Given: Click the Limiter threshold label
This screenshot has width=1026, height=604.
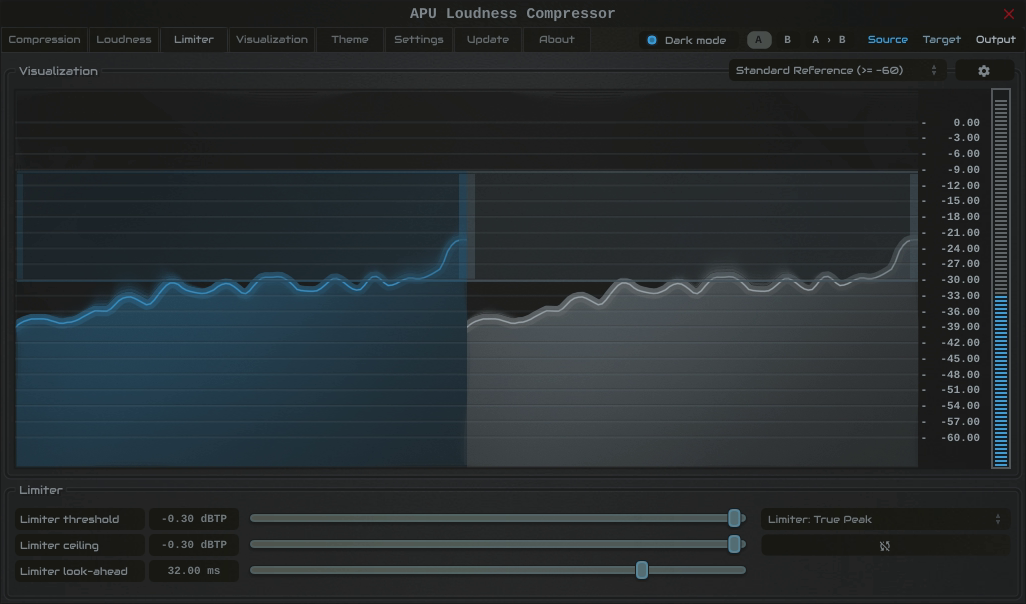Looking at the screenshot, I should (79, 520).
